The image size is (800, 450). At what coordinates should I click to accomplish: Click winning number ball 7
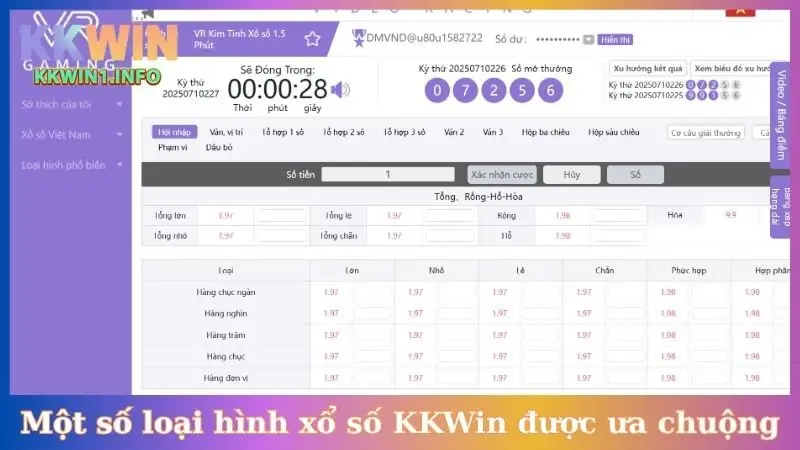465,91
